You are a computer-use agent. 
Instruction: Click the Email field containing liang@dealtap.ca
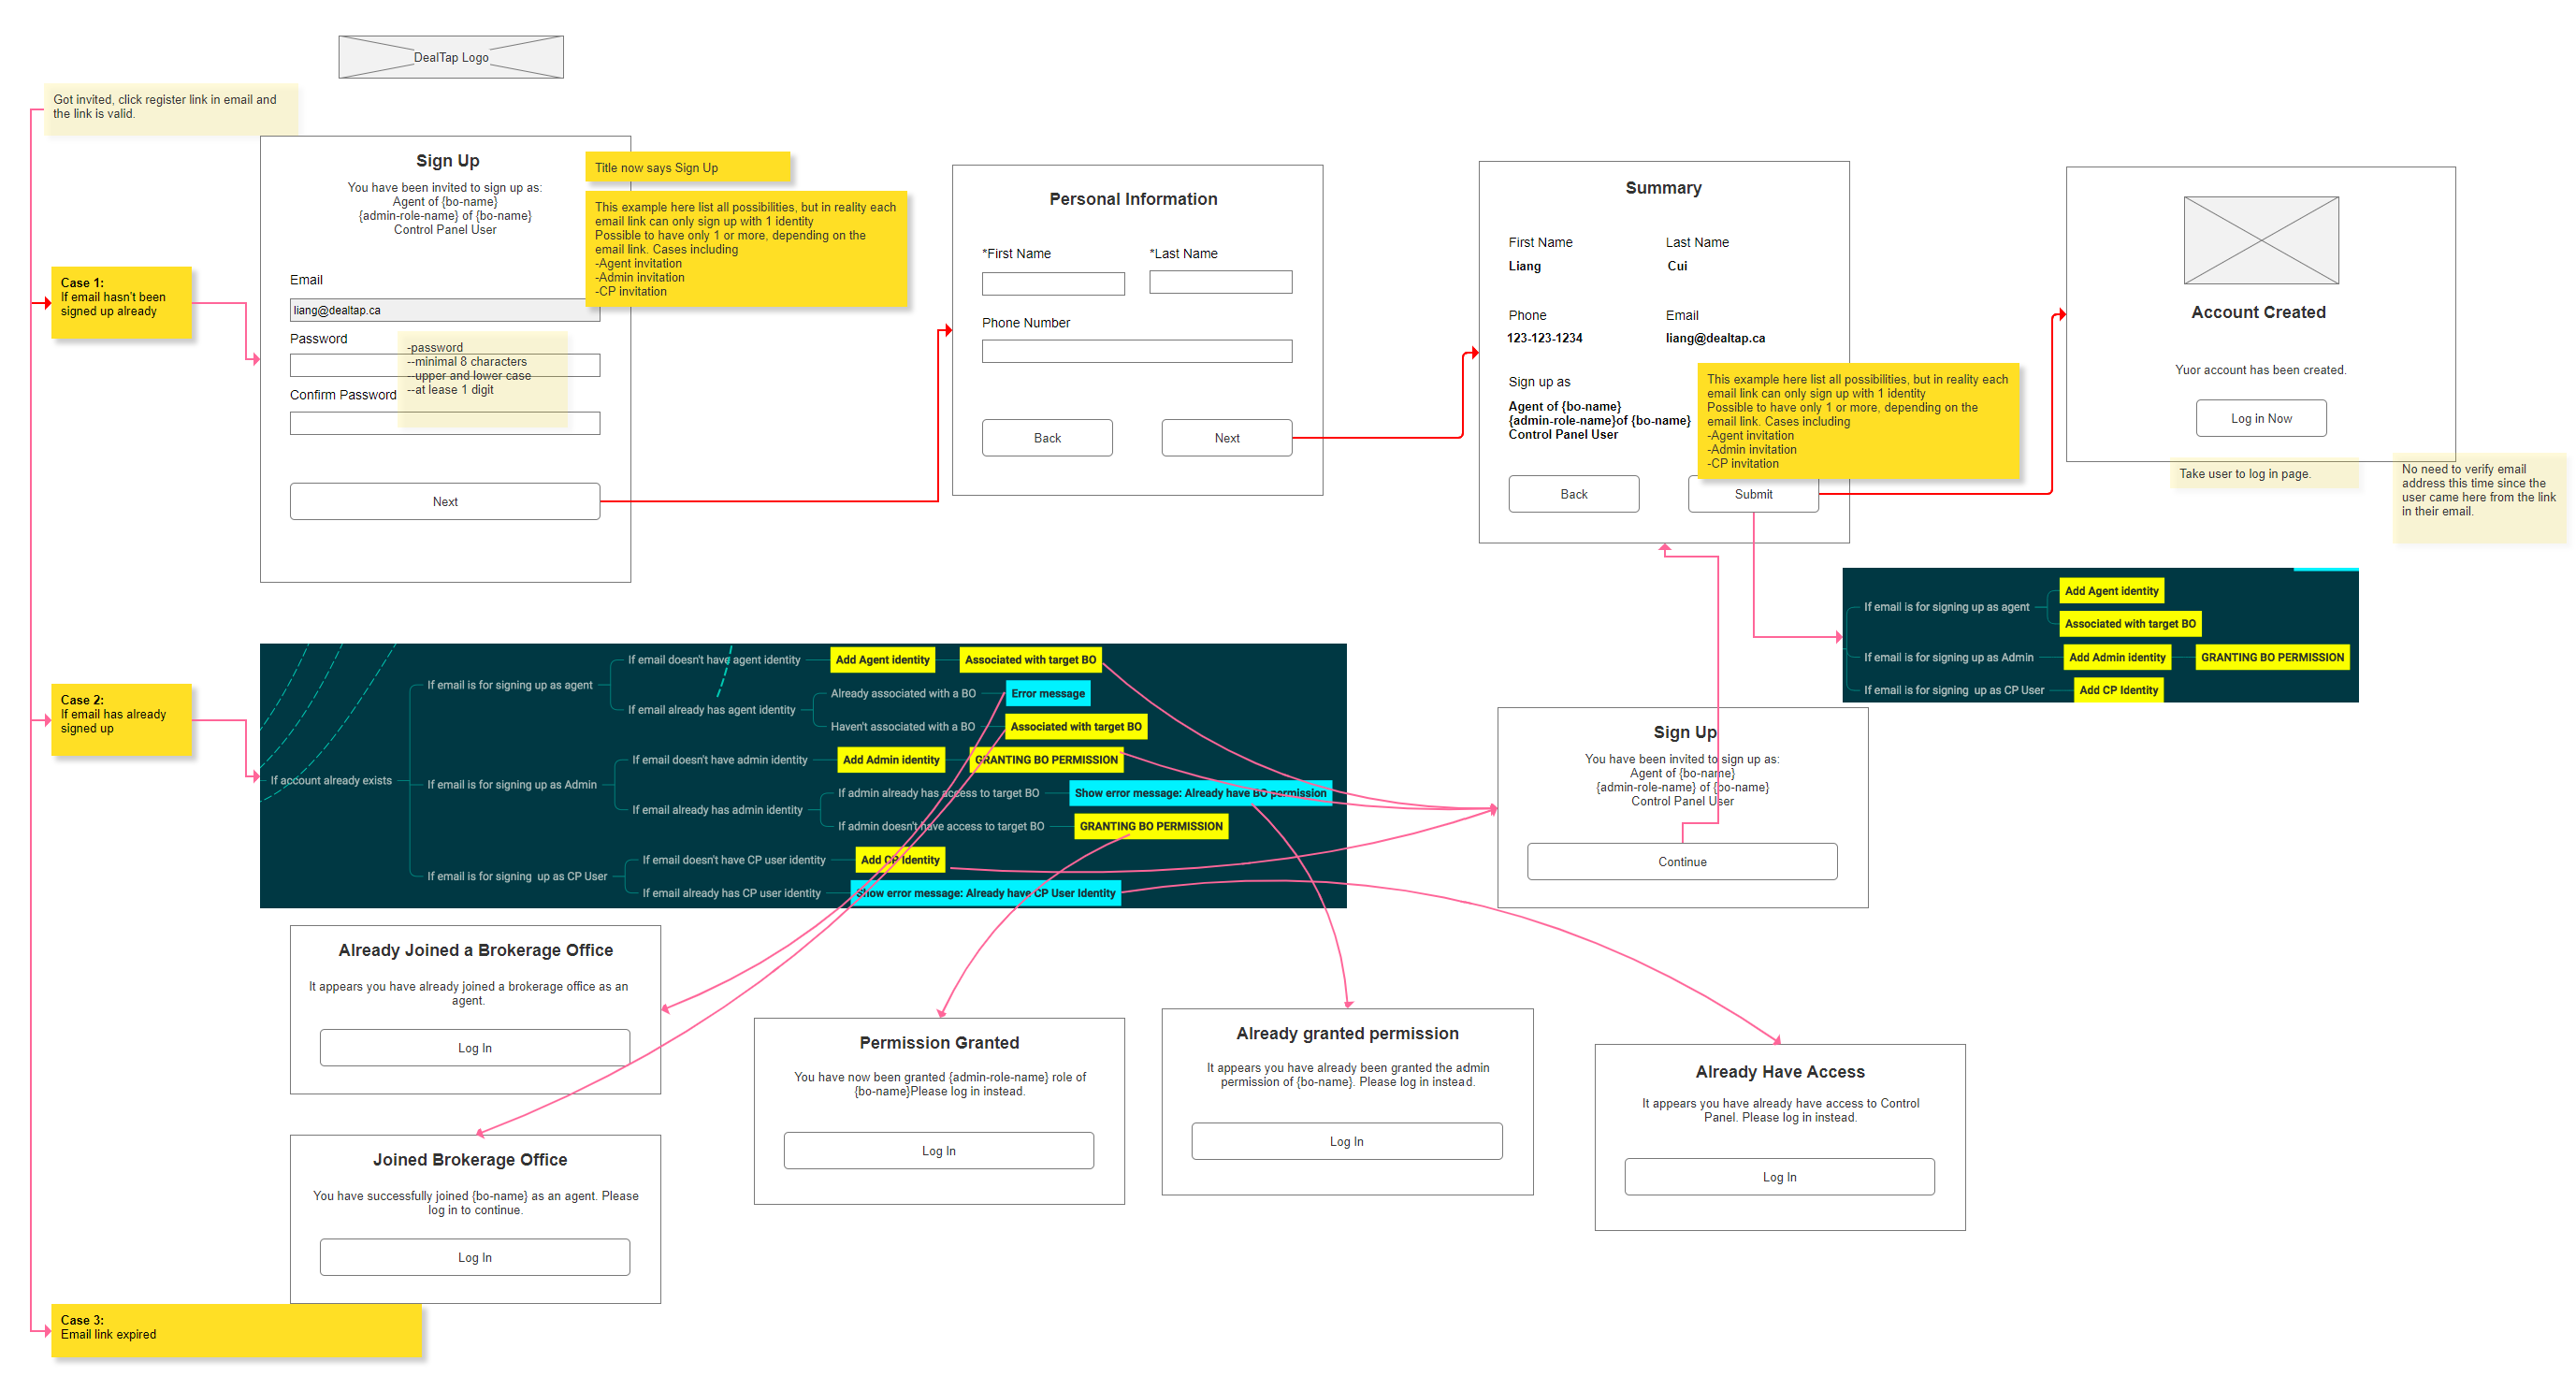click(445, 310)
